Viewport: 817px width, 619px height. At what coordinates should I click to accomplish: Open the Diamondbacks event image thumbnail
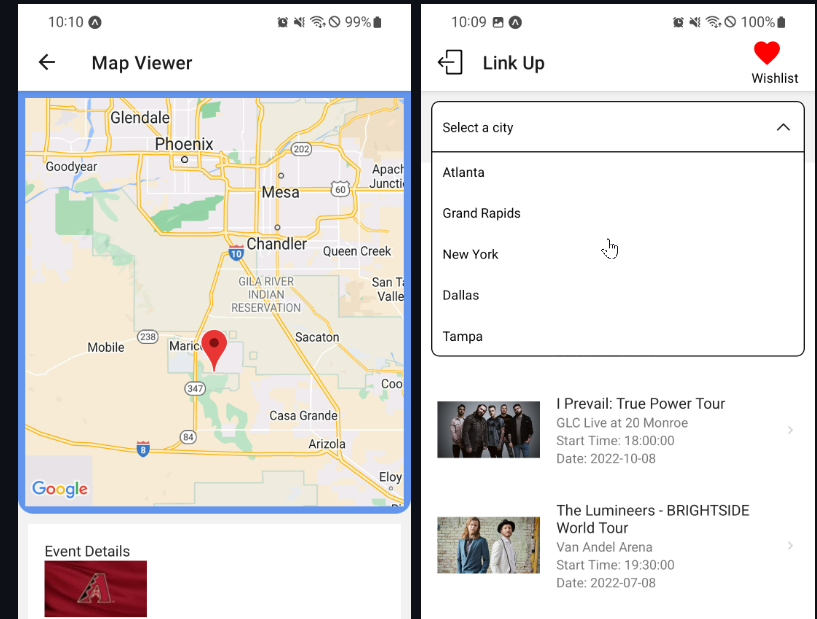[96, 589]
